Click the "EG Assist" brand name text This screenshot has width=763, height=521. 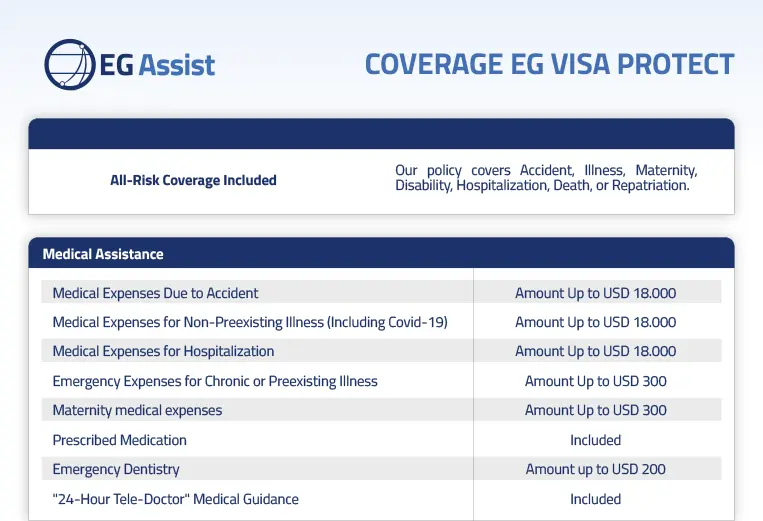(x=158, y=66)
